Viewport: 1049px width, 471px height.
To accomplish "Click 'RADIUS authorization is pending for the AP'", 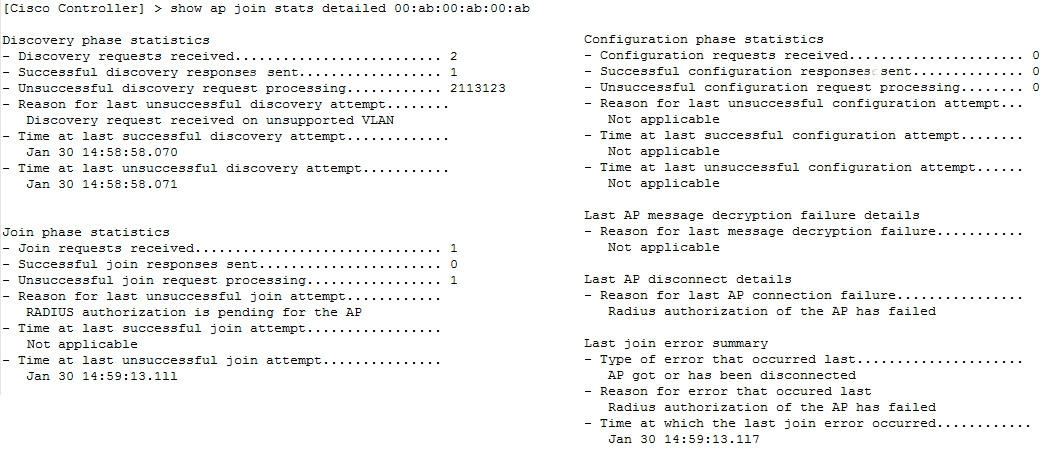I will tap(194, 312).
